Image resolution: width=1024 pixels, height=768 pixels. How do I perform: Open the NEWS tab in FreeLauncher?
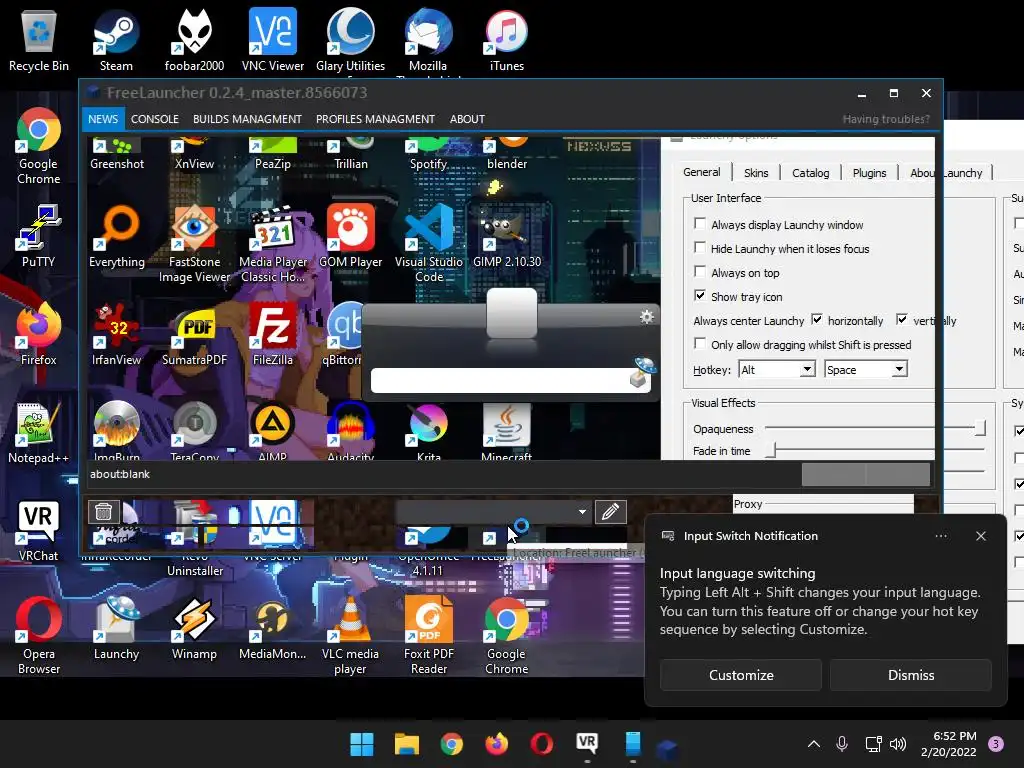(x=103, y=119)
